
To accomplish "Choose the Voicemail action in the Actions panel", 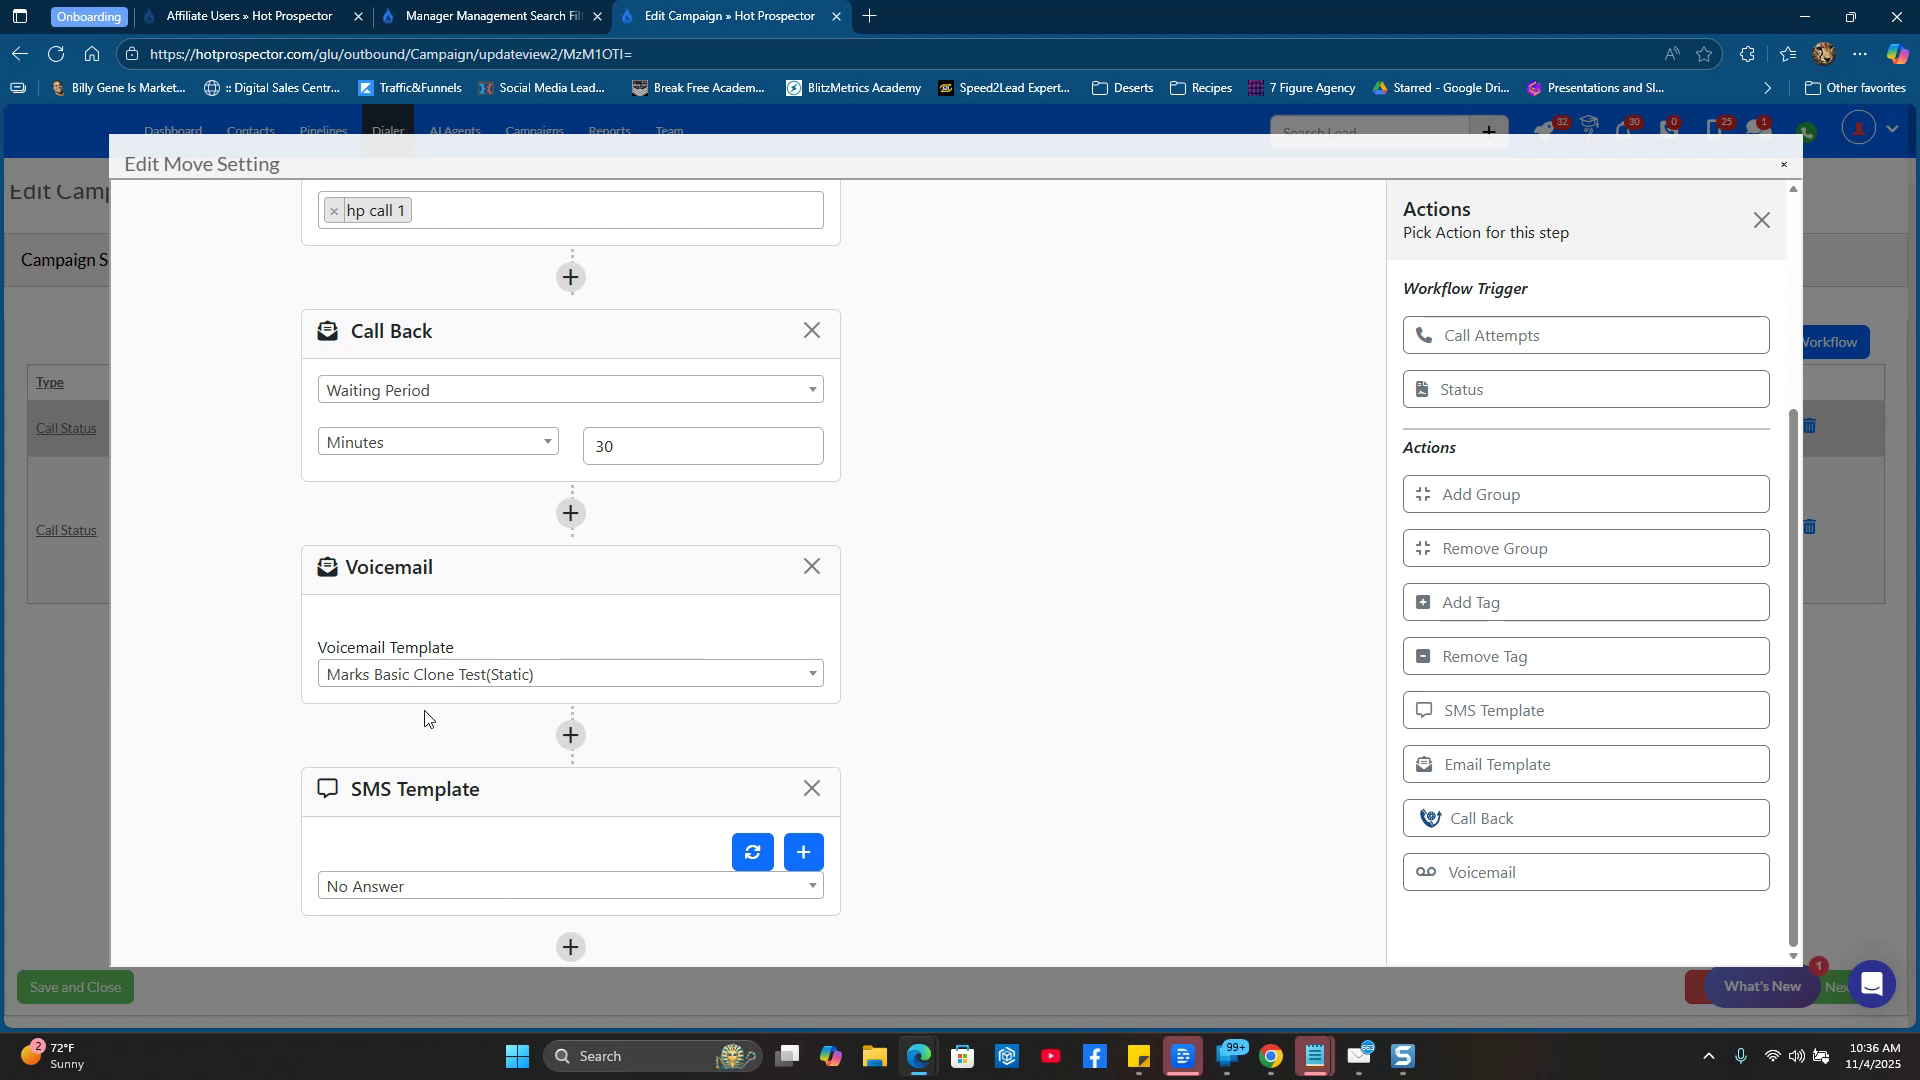I will (1585, 872).
